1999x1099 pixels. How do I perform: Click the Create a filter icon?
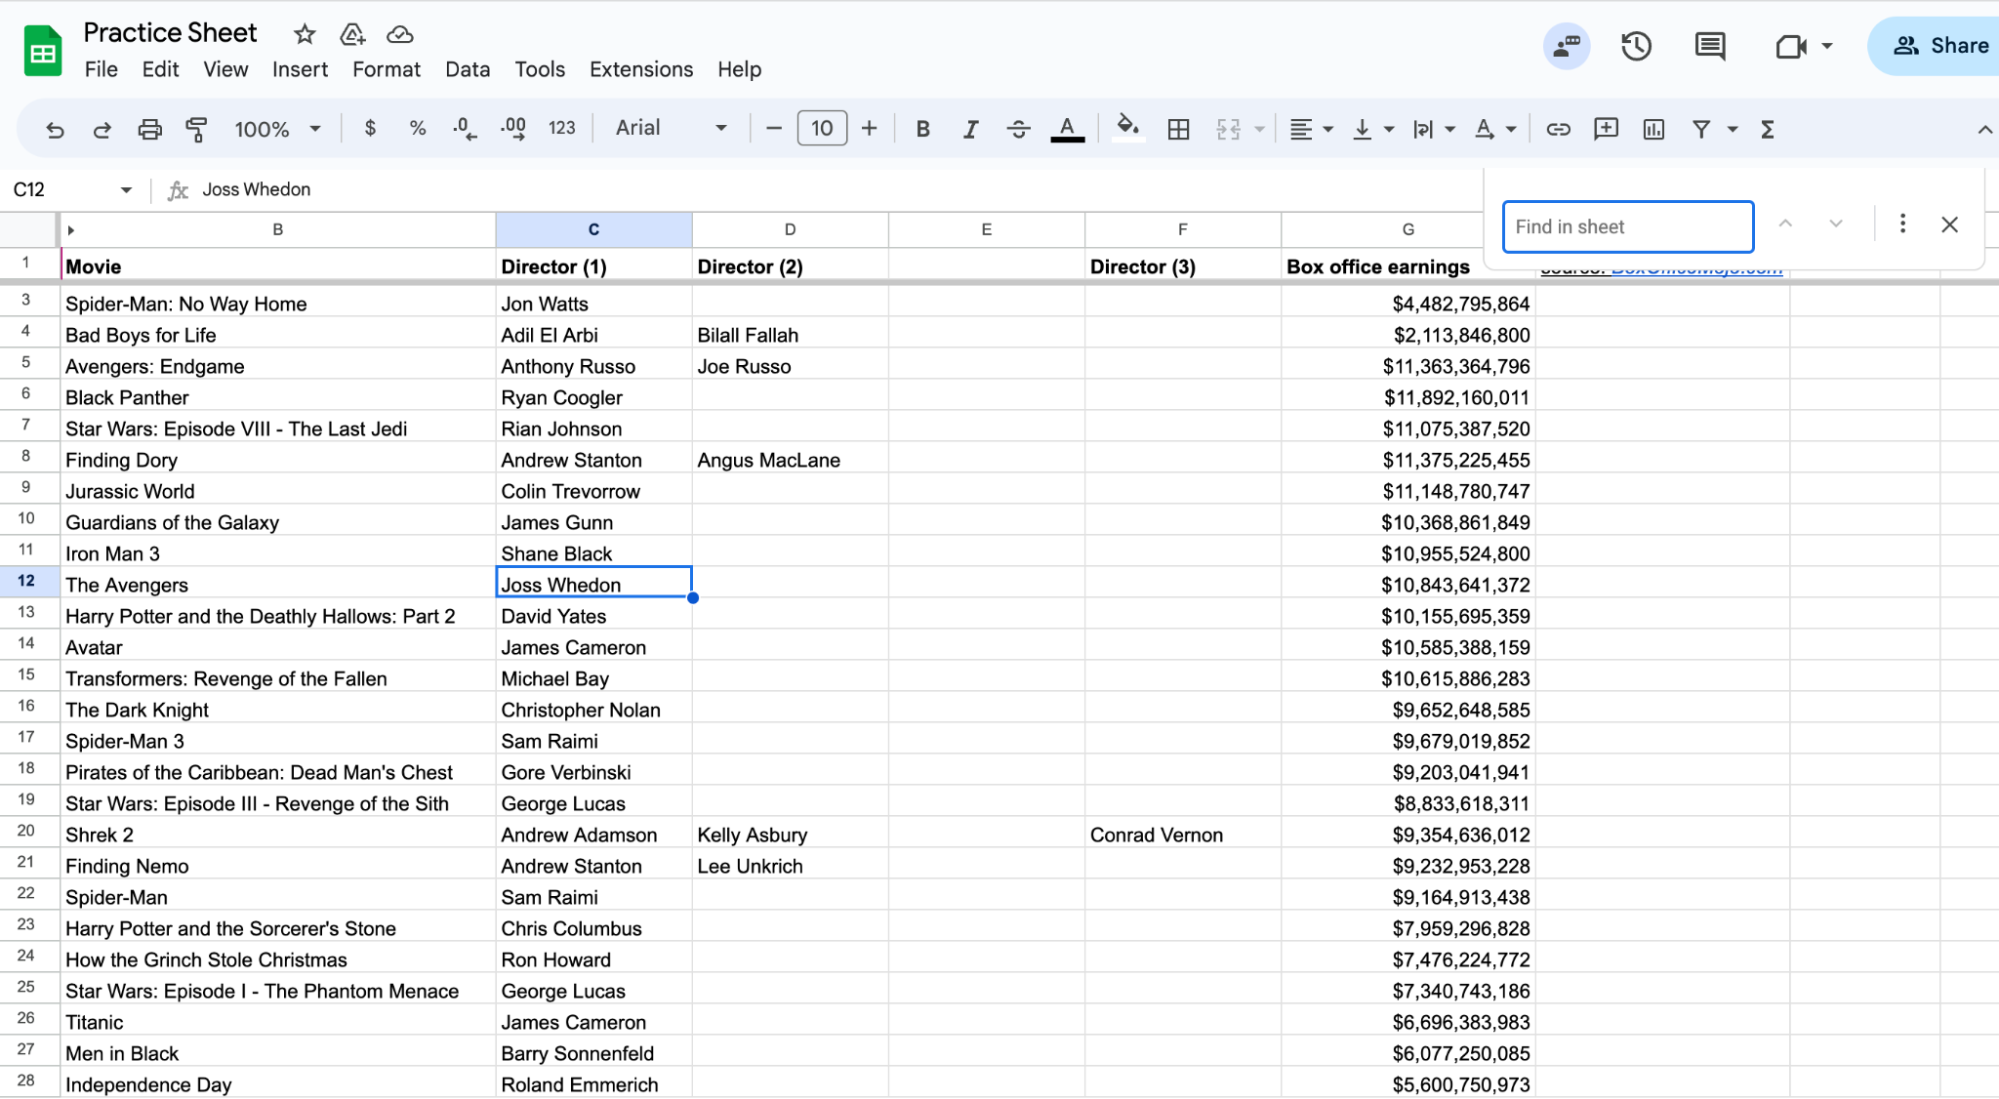tap(1701, 129)
